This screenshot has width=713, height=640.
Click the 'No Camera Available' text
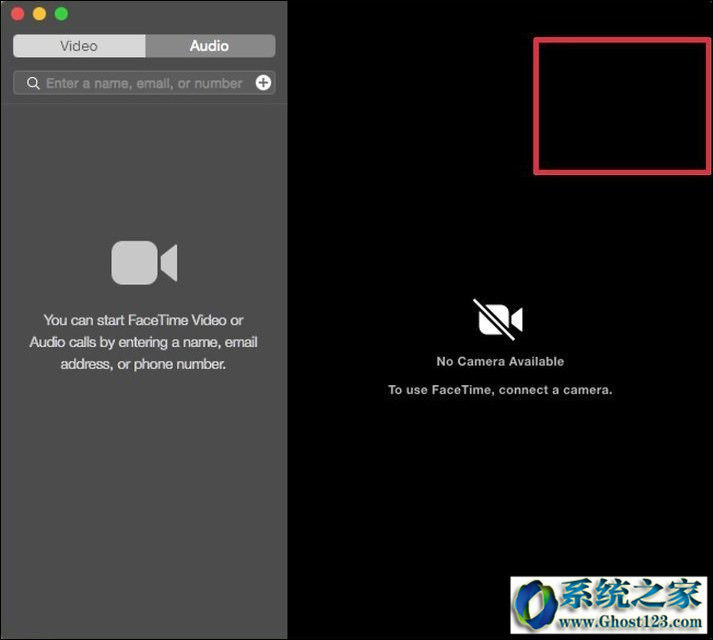500,361
